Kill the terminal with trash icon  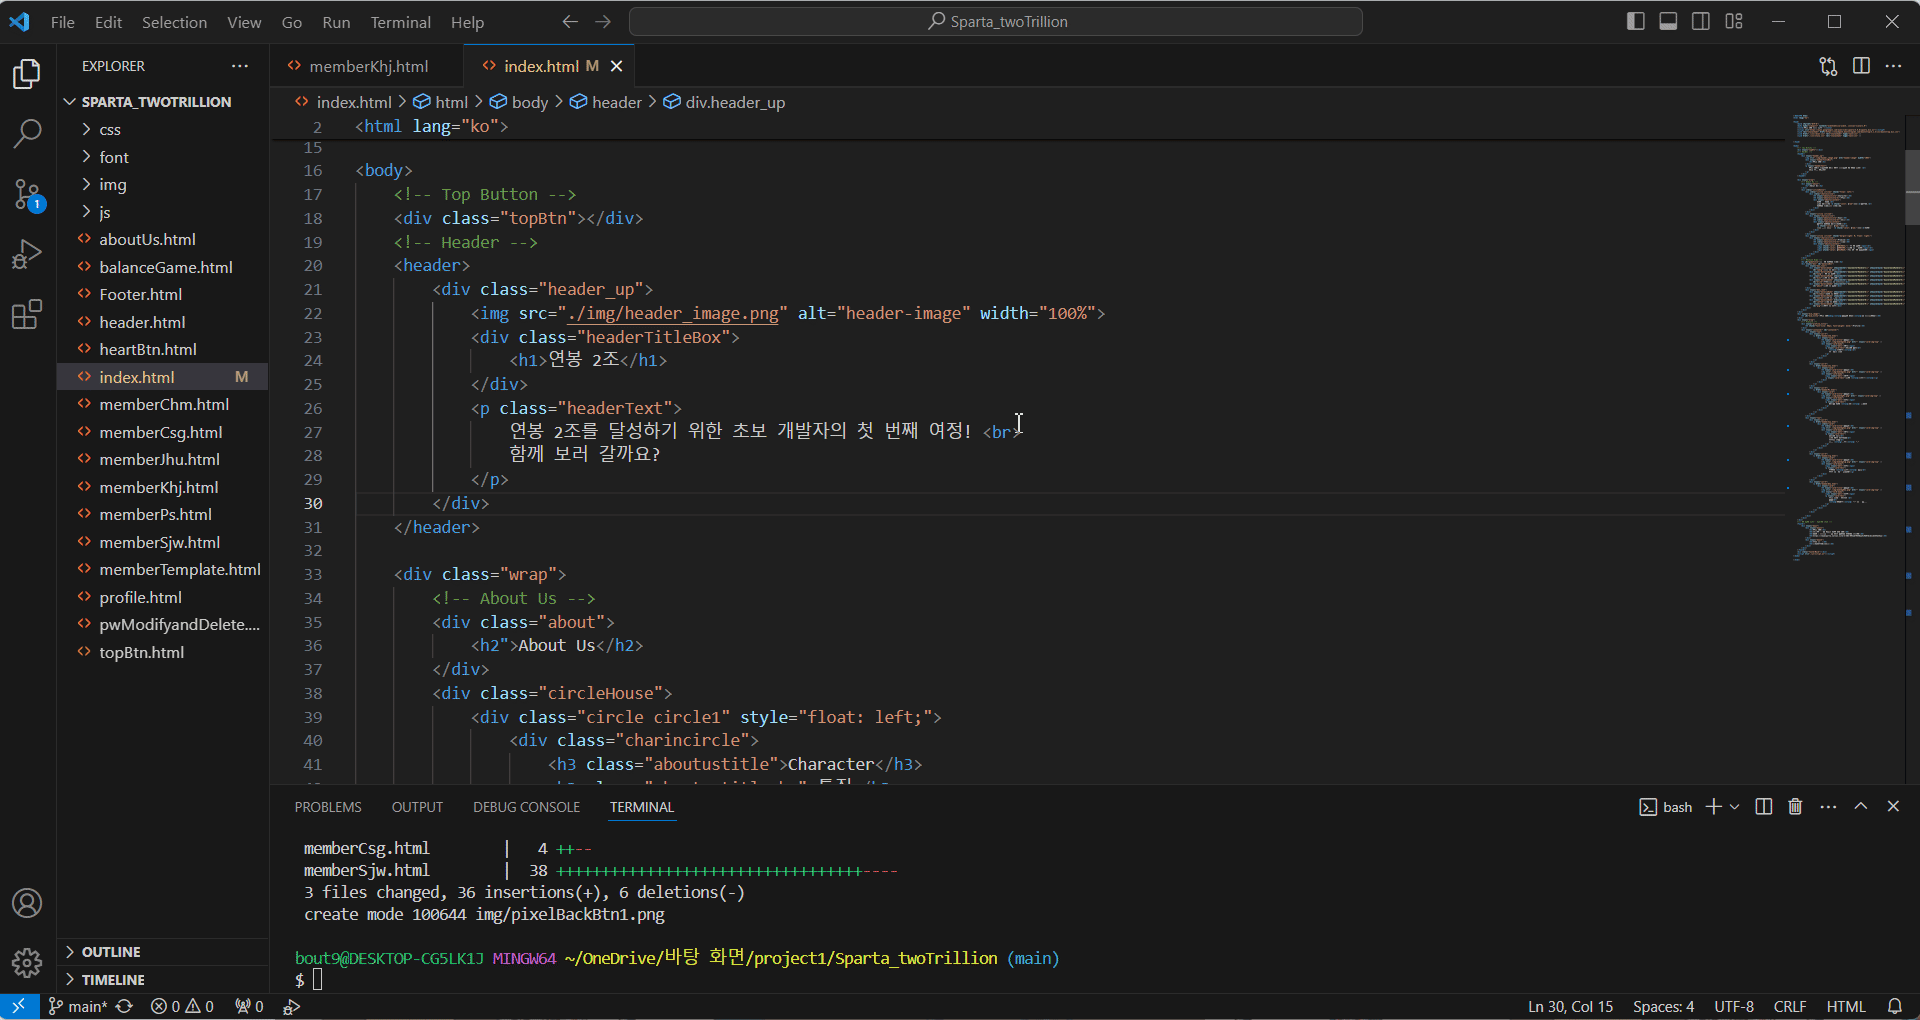click(1796, 807)
